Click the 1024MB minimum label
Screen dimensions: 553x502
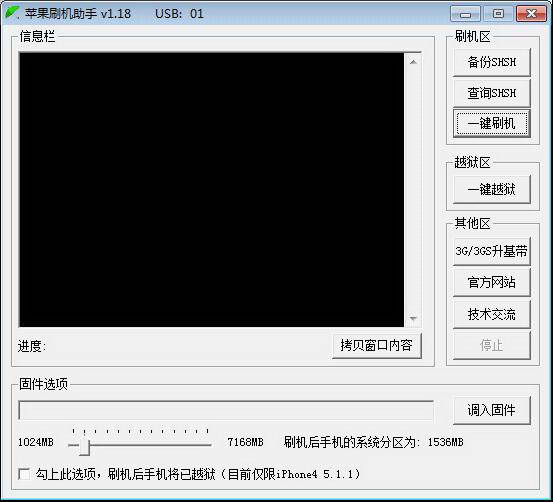(36, 442)
